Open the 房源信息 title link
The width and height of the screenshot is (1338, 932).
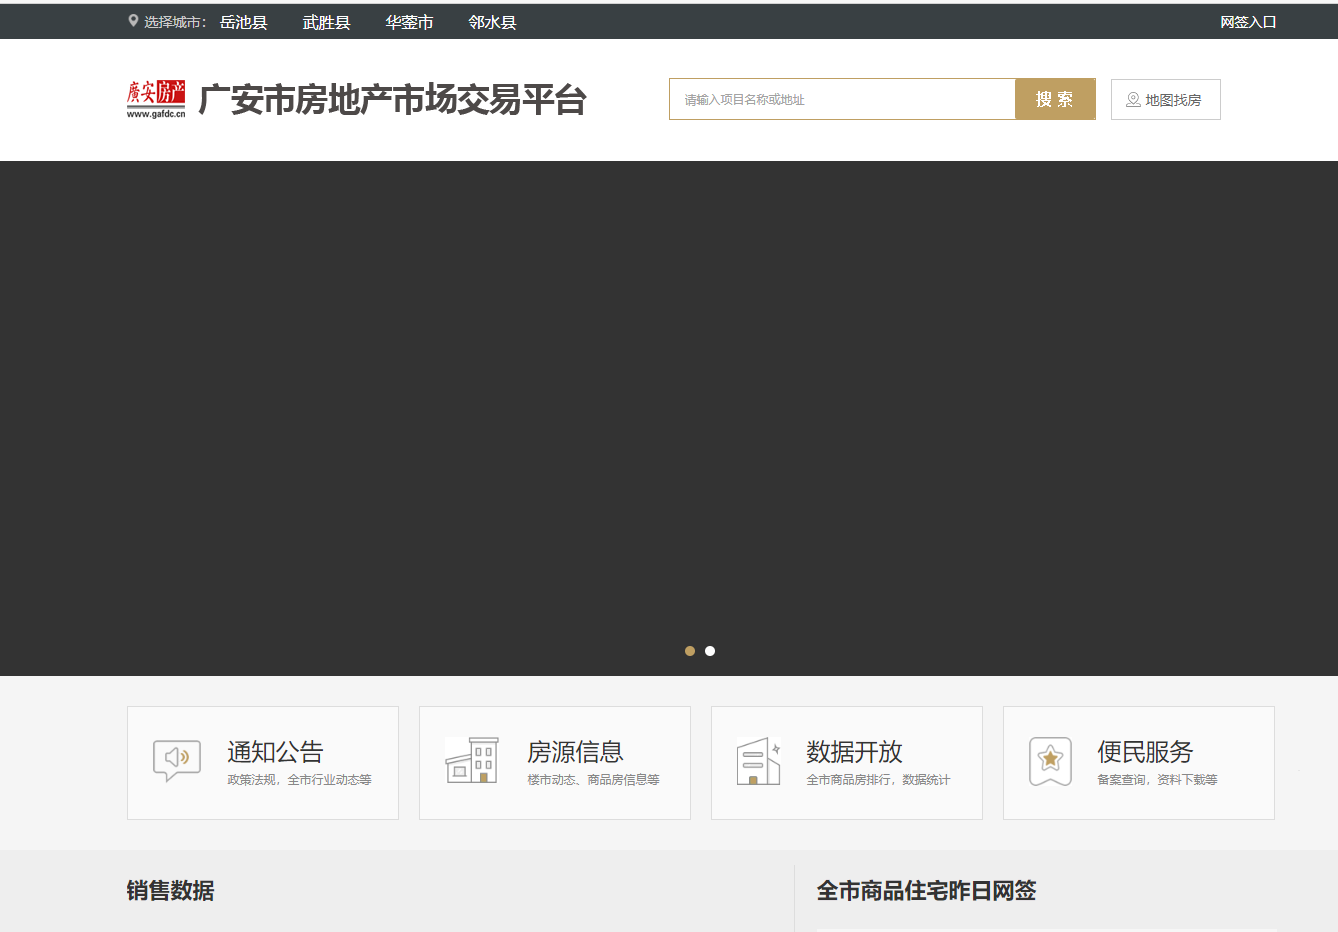(x=575, y=752)
